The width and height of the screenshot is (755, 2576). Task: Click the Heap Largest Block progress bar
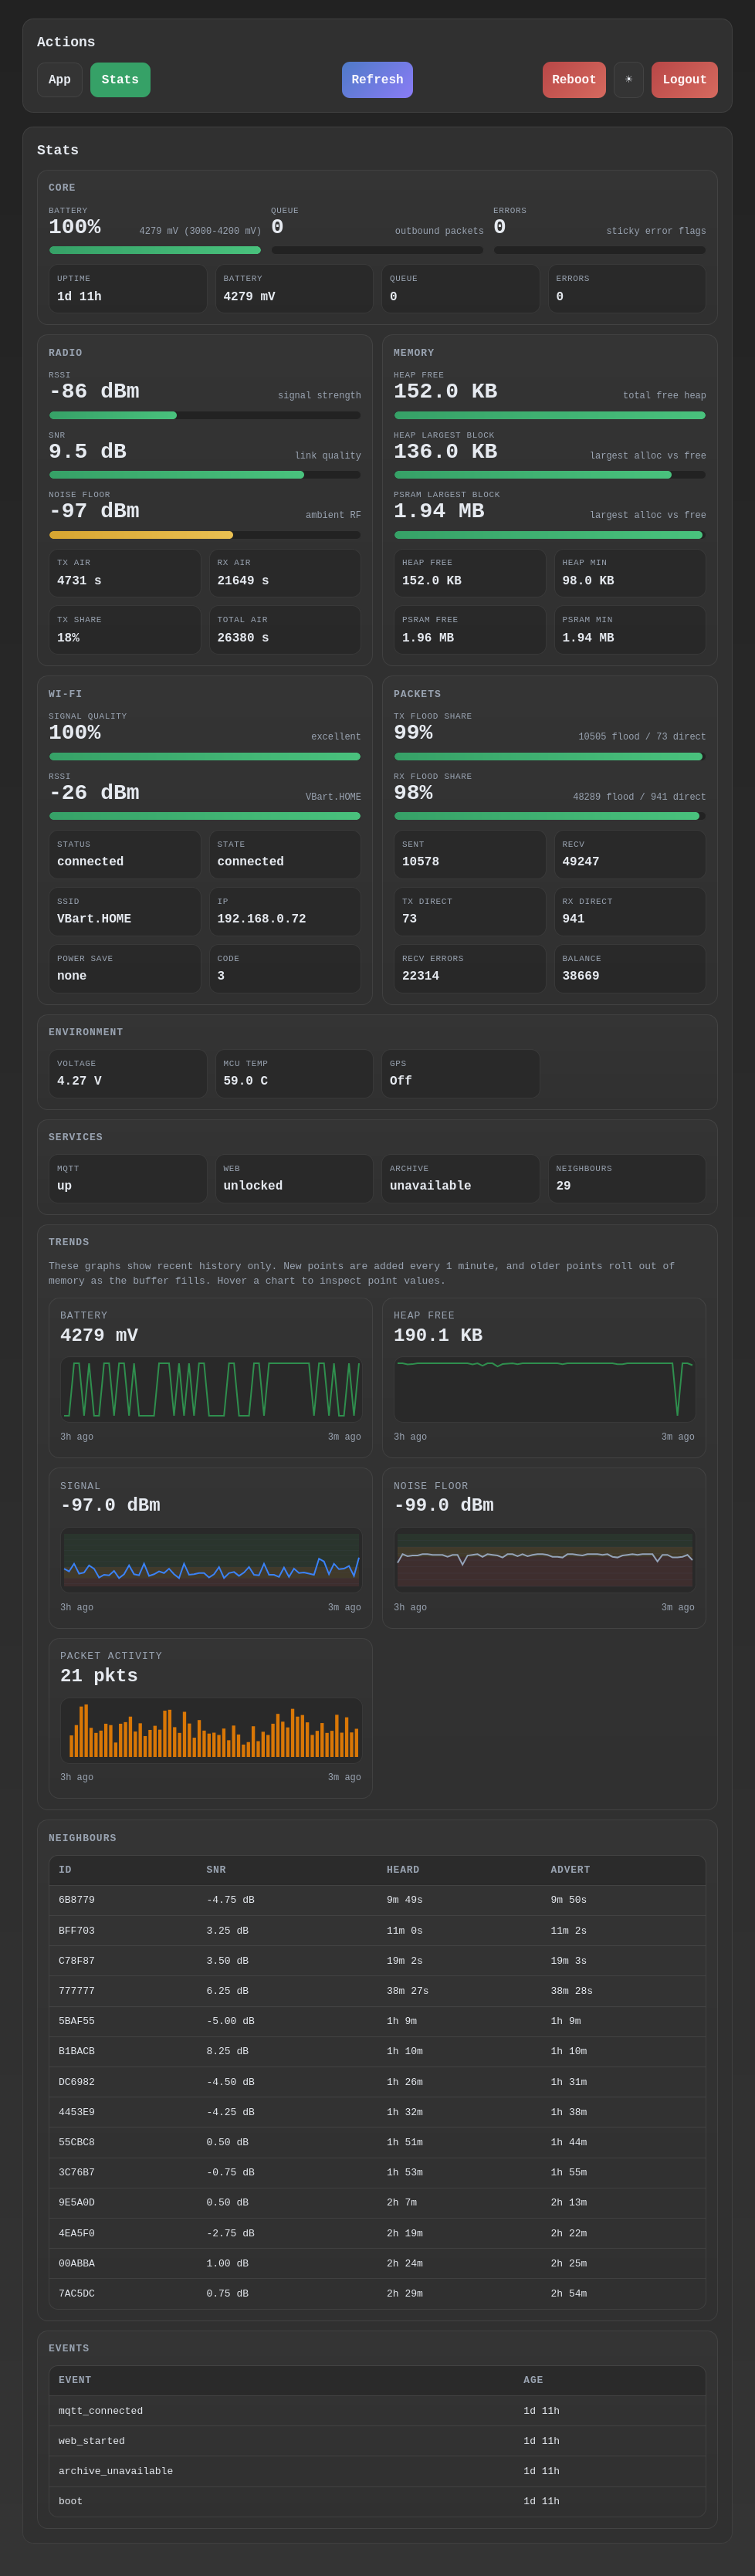[550, 475]
